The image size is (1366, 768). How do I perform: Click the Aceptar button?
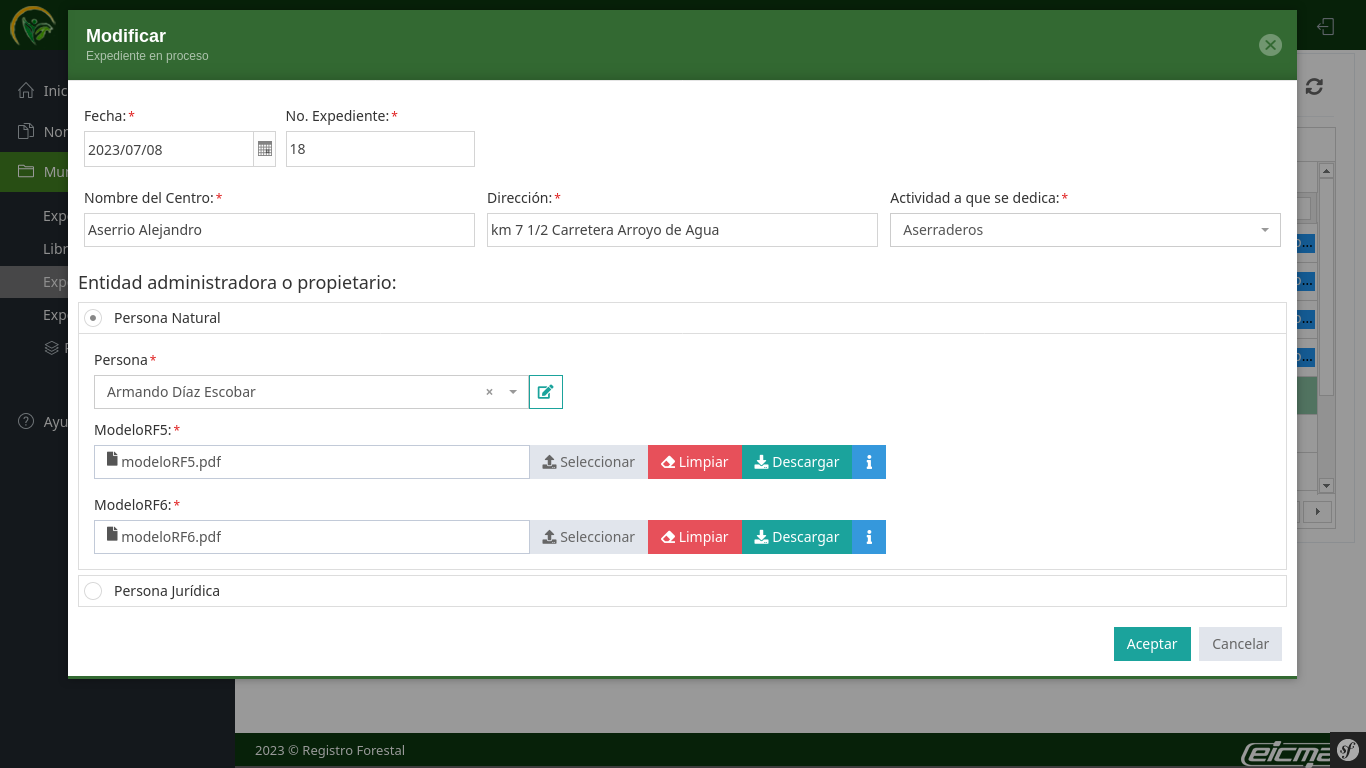click(1151, 644)
